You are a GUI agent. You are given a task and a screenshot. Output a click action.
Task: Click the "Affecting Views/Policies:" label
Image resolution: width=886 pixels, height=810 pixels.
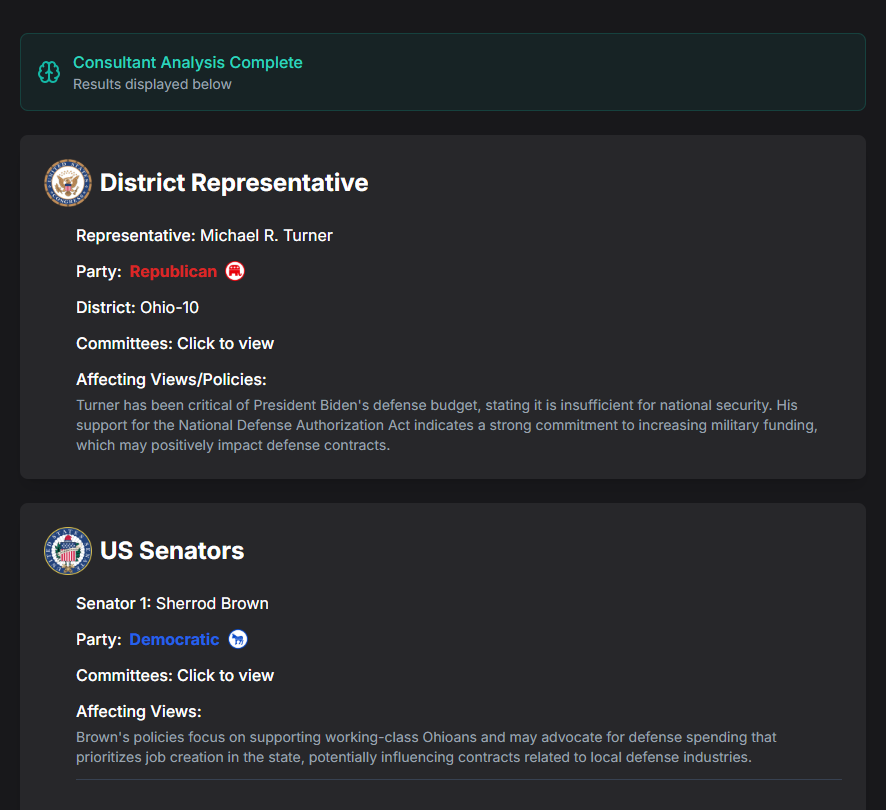pyautogui.click(x=171, y=379)
